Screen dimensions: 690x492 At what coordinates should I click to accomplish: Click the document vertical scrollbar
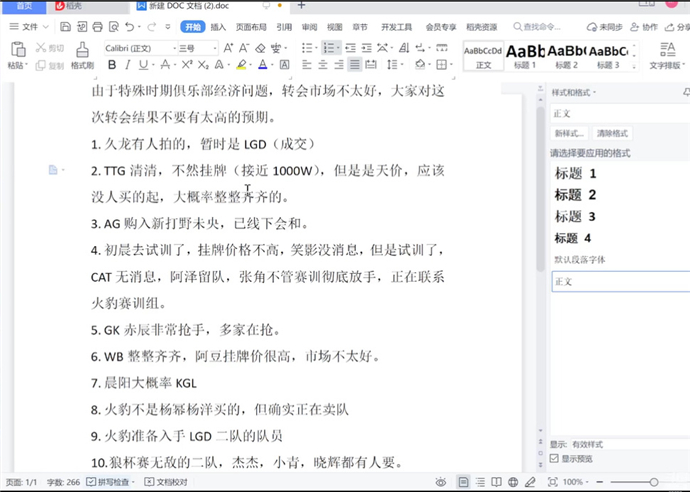540,188
